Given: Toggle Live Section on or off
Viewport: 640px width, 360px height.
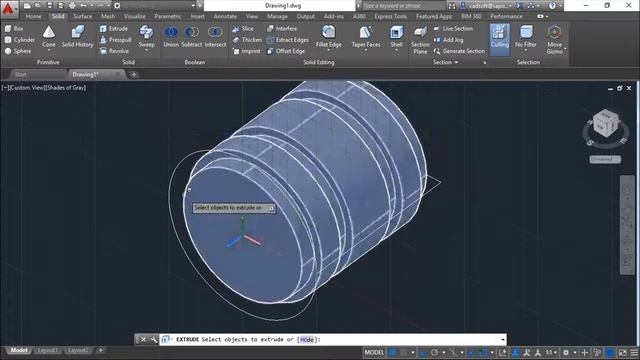Looking at the screenshot, I should click(x=453, y=29).
